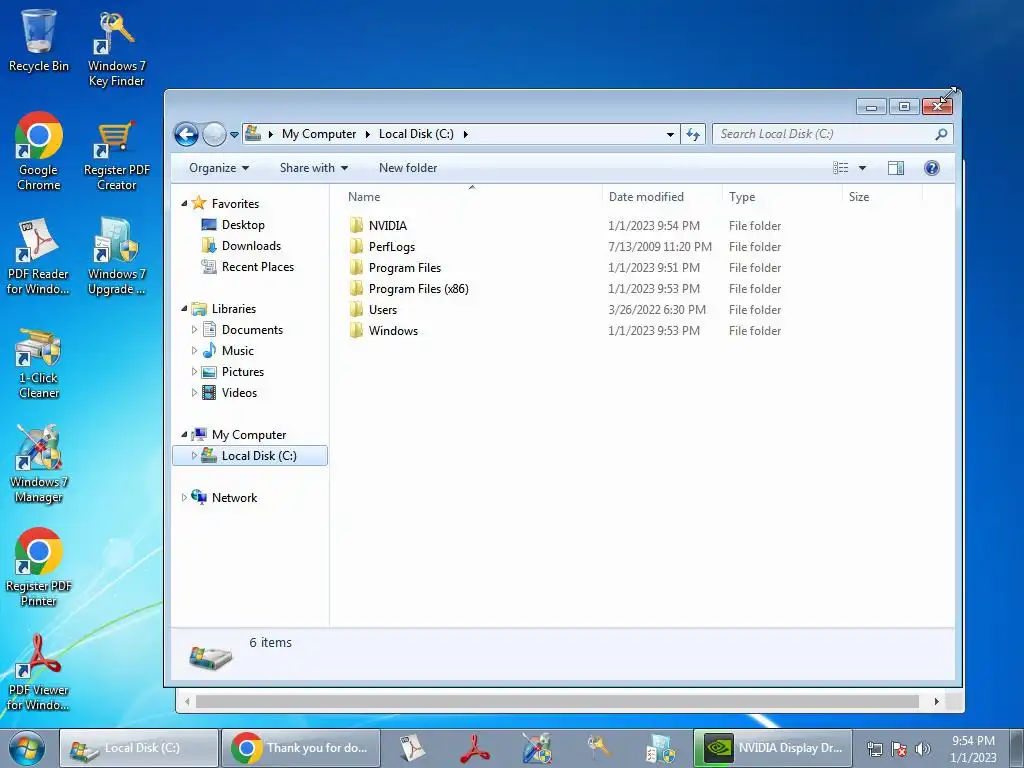Collapse the Libraries tree group
The image size is (1024, 768).
(184, 309)
